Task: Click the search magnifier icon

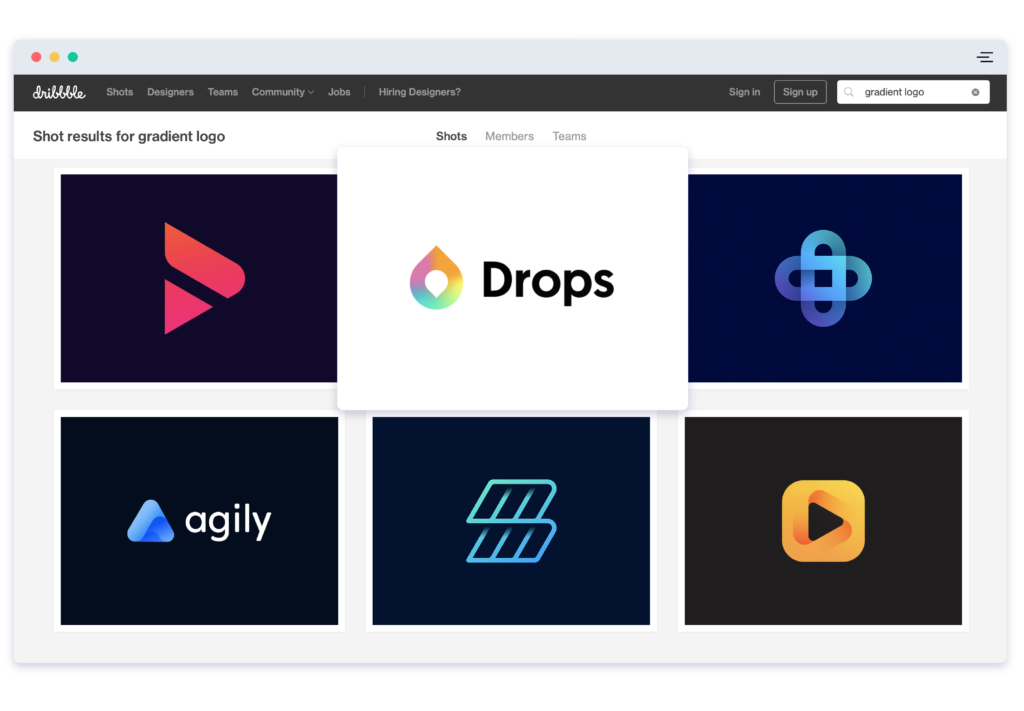Action: coord(849,92)
